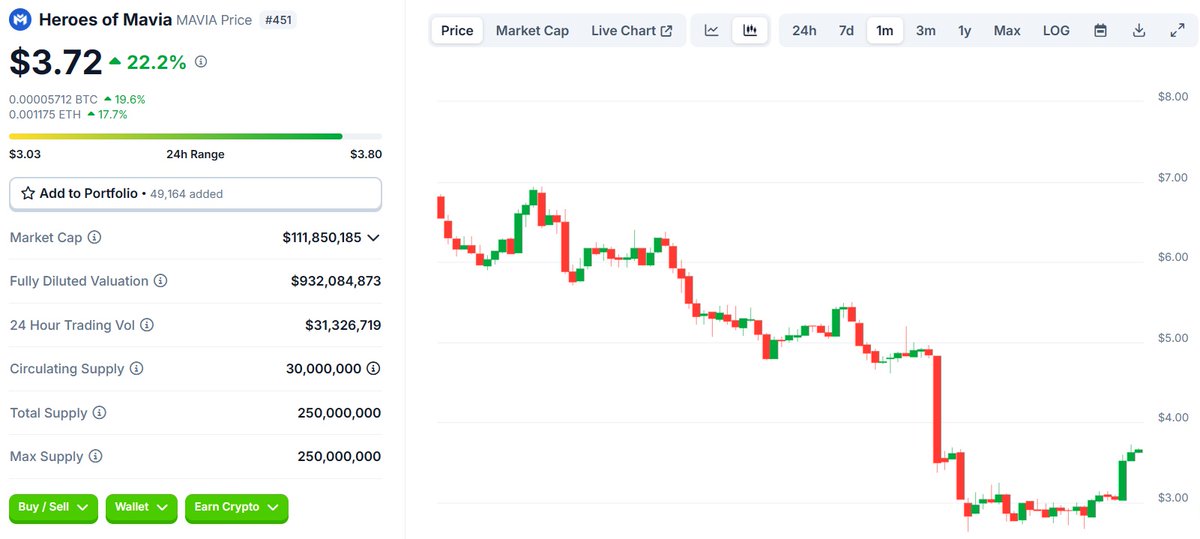Click info icon beside 30,000,000 value
The width and height of the screenshot is (1200, 539).
(x=373, y=369)
